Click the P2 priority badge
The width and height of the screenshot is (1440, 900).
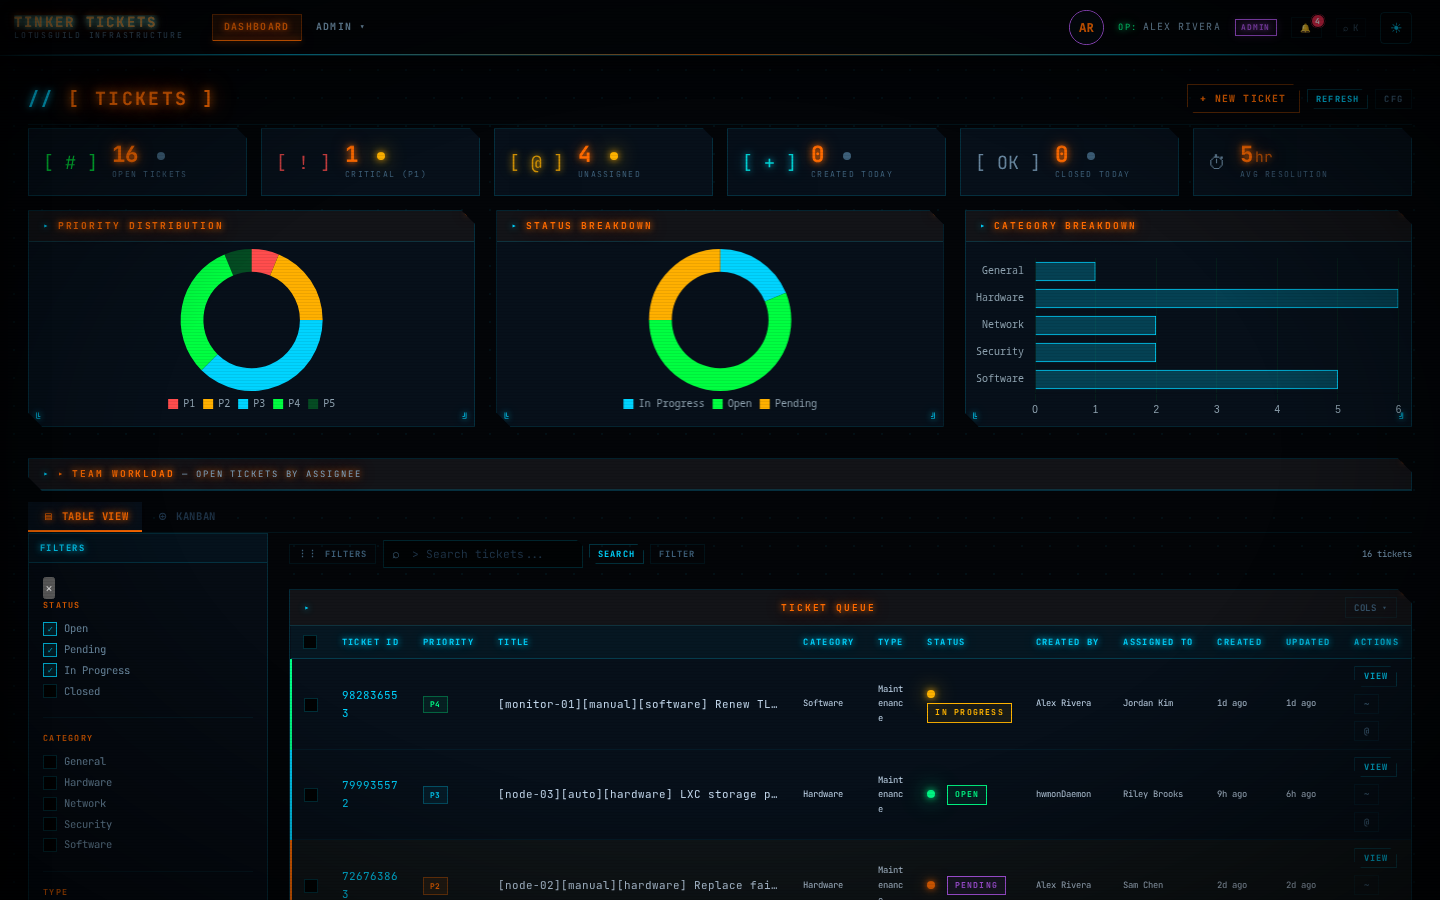coord(435,886)
